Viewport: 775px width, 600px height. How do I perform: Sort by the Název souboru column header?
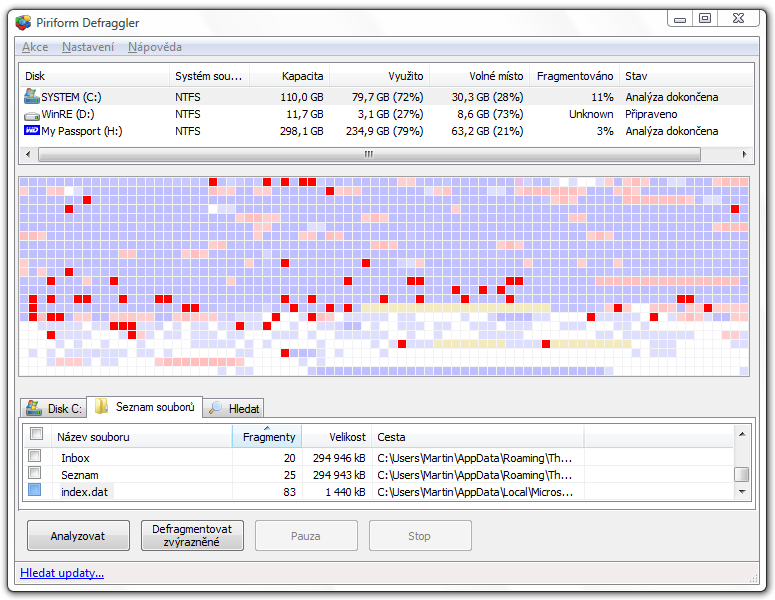[141, 436]
